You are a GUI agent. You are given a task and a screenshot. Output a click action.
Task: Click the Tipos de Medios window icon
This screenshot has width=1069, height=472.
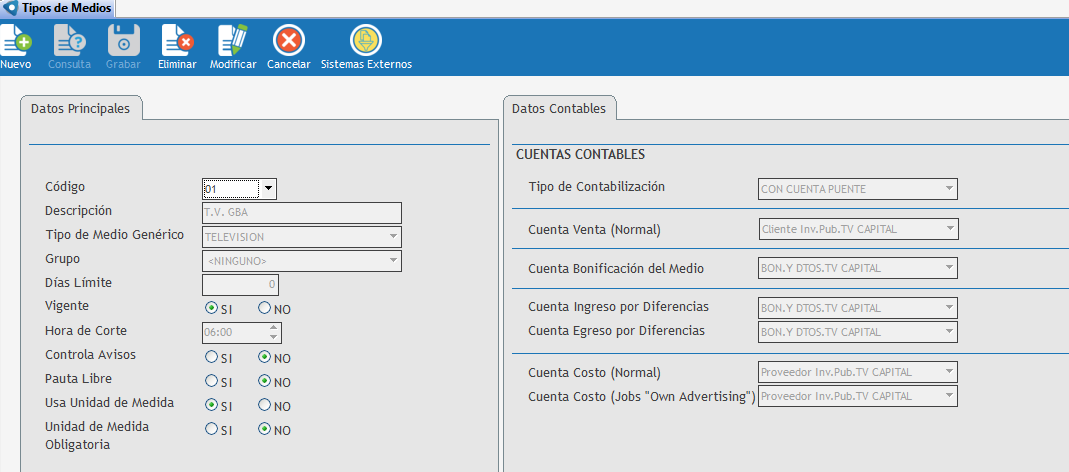coord(10,8)
